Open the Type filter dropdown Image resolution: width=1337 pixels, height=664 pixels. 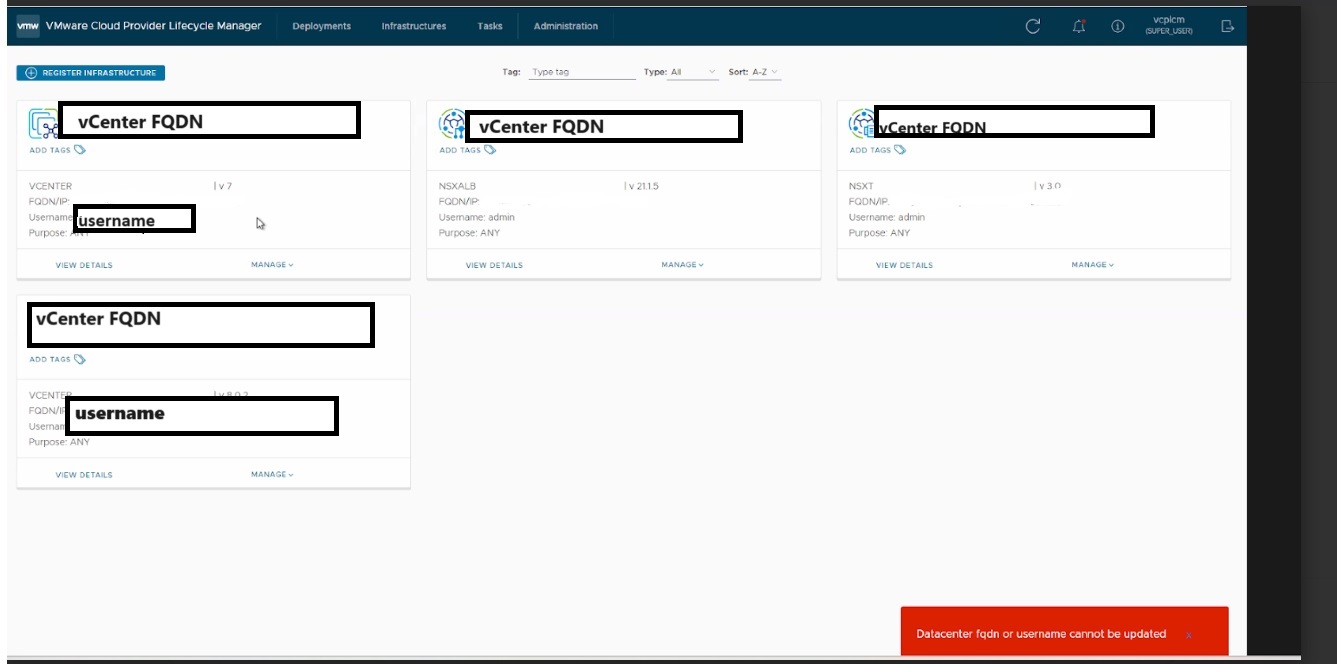tap(694, 72)
